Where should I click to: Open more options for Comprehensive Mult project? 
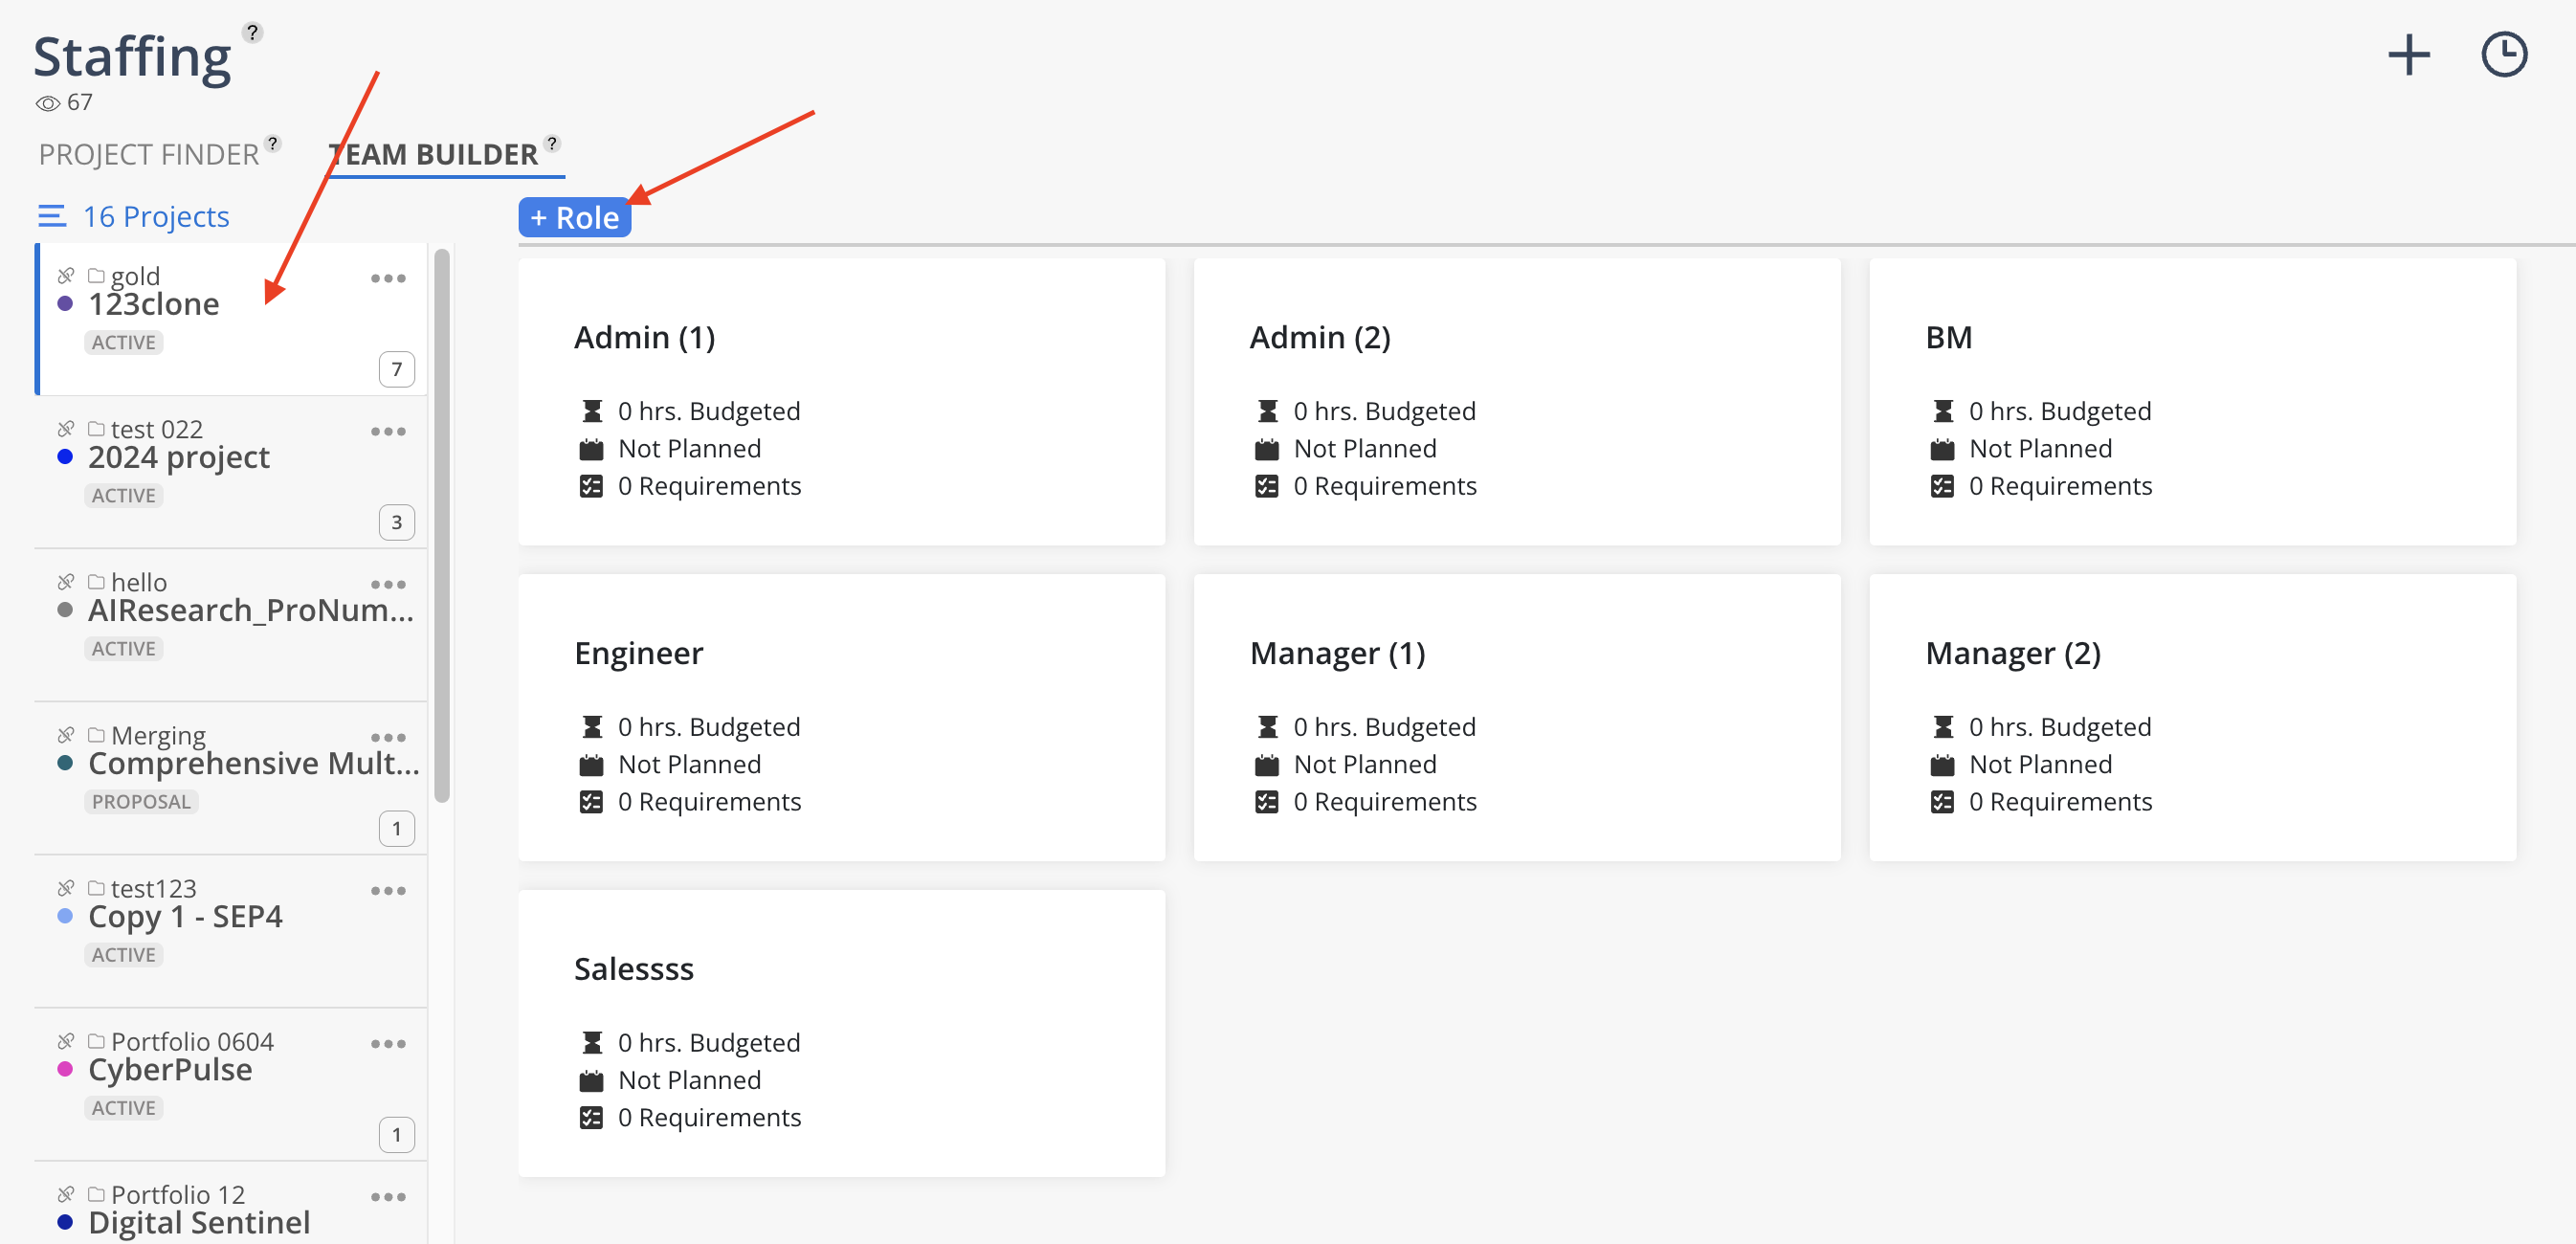pos(388,737)
